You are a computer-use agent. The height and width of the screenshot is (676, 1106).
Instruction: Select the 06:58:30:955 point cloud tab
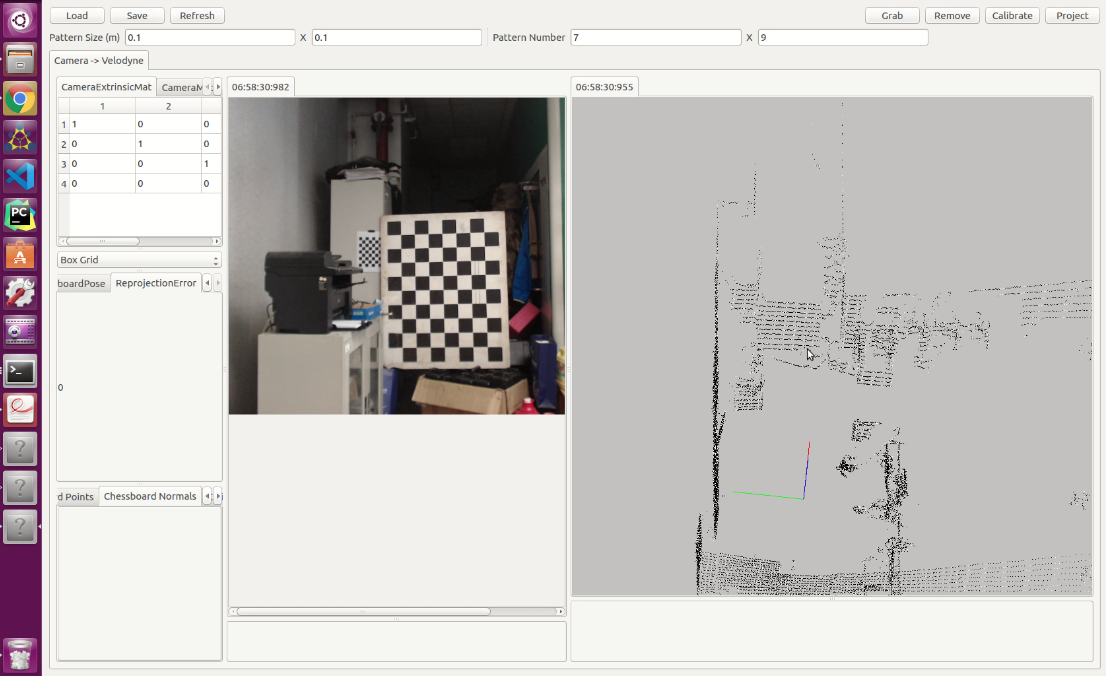[604, 87]
